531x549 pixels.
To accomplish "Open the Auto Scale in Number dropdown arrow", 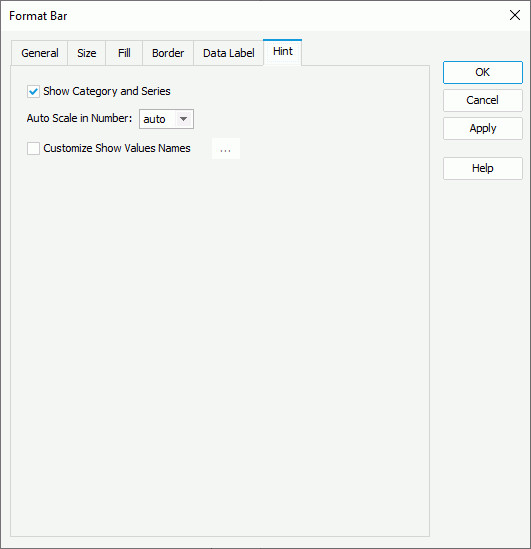I will pos(183,119).
